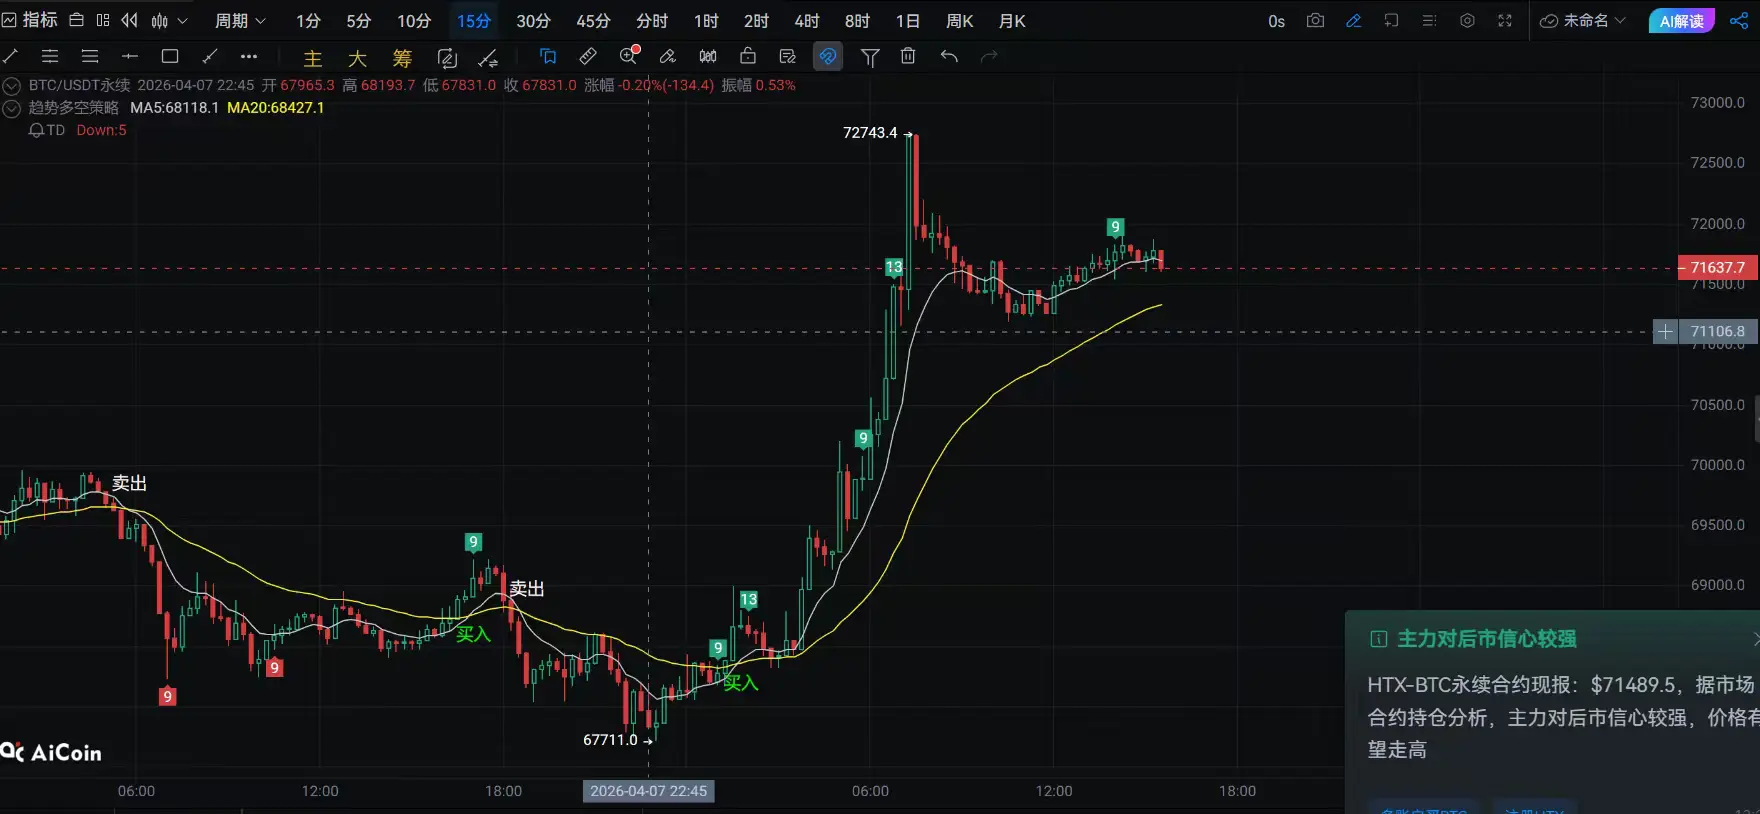Collapse the 趋势多空策略 indicator row
Image resolution: width=1760 pixels, height=814 pixels.
pyautogui.click(x=12, y=108)
